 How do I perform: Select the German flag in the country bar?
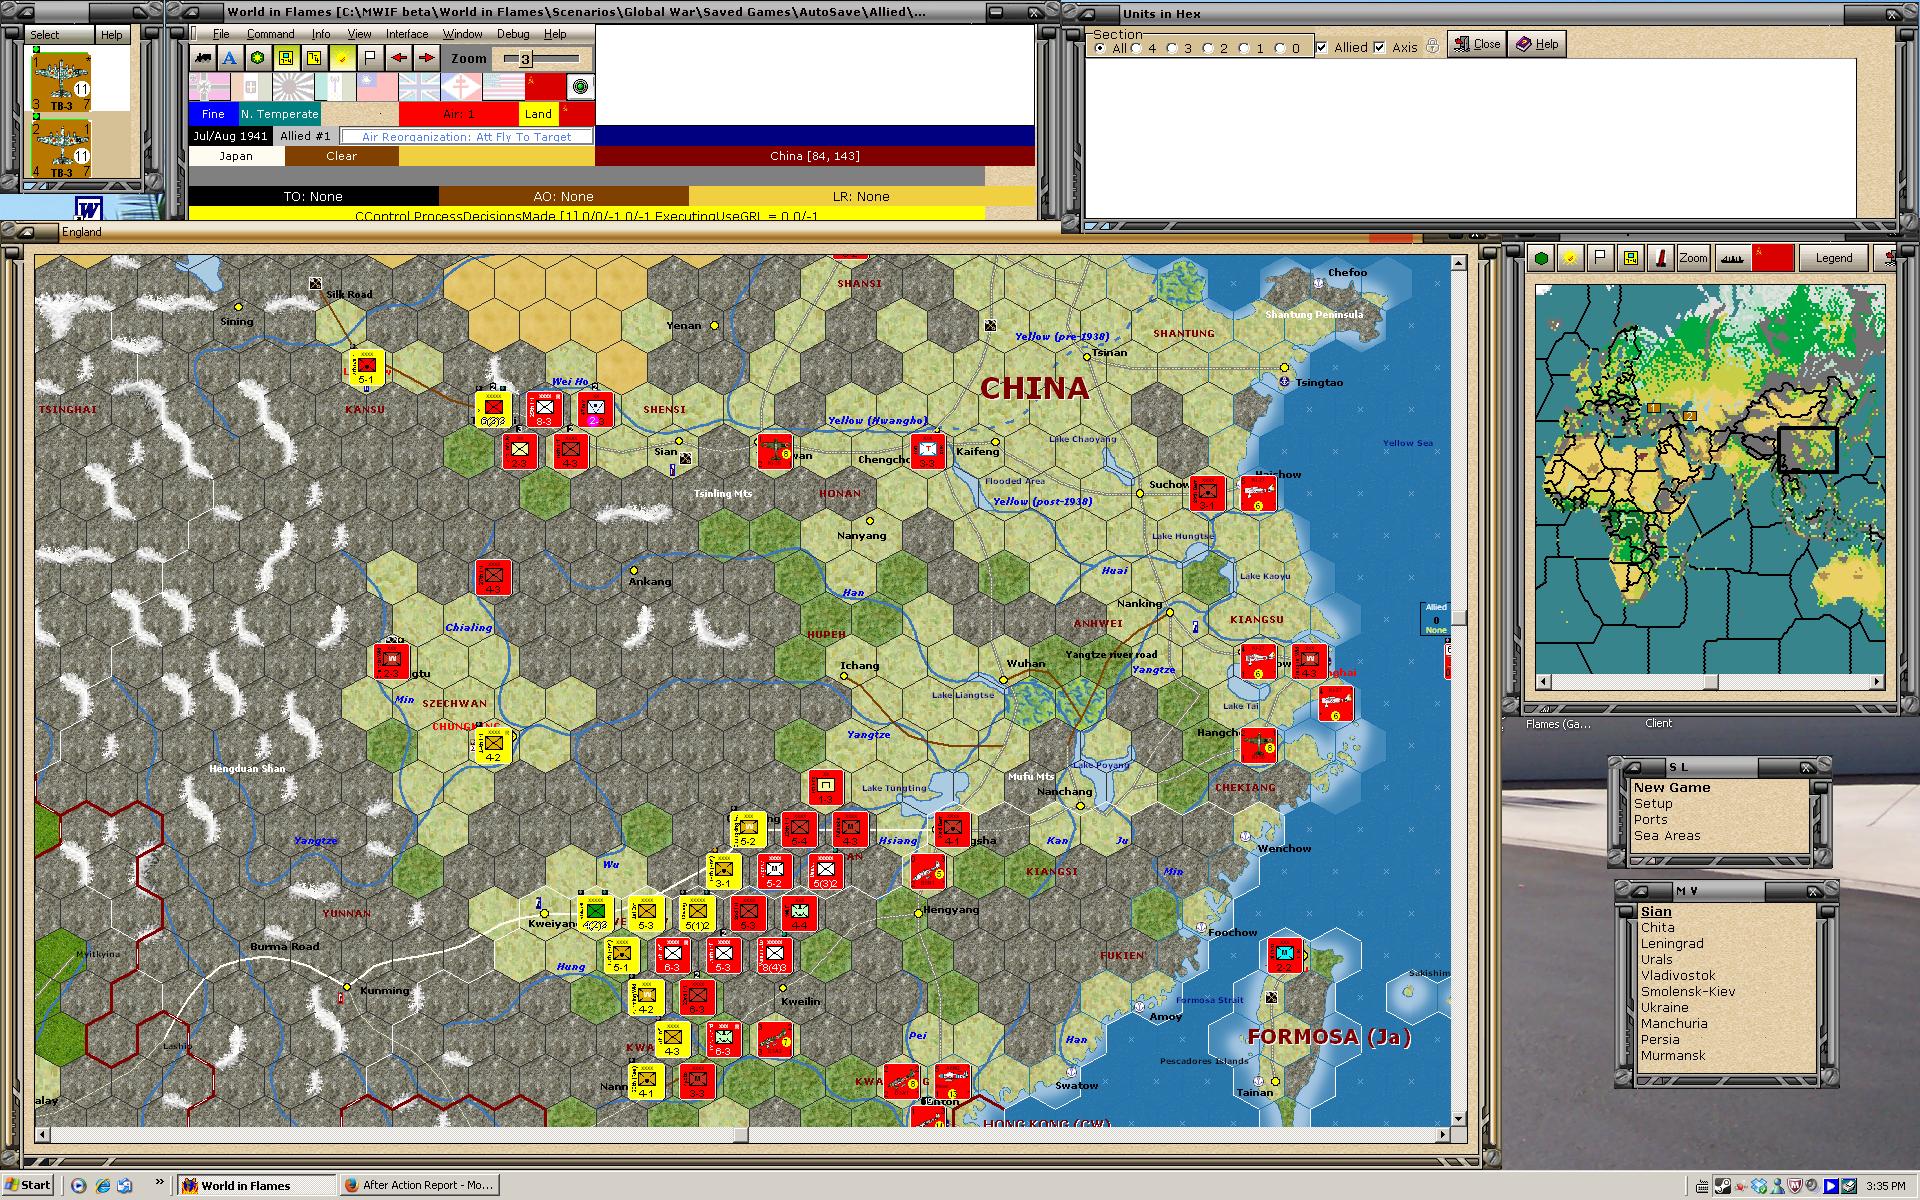209,87
